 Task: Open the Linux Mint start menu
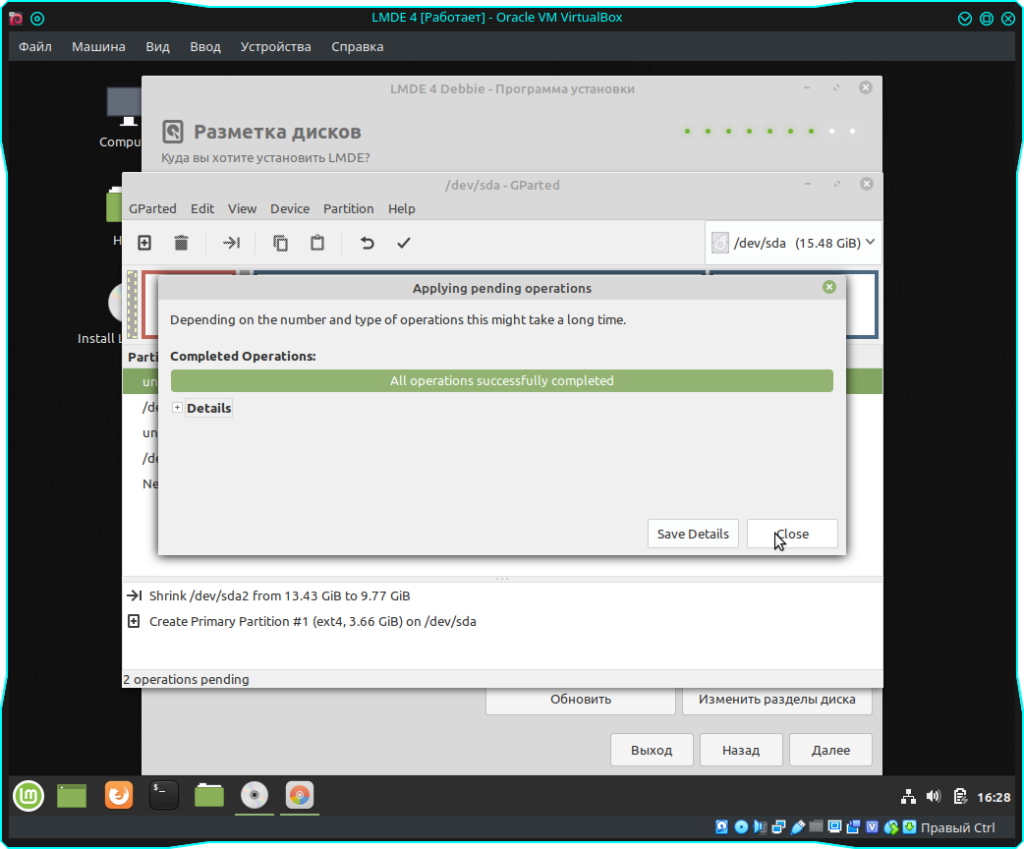click(x=28, y=796)
